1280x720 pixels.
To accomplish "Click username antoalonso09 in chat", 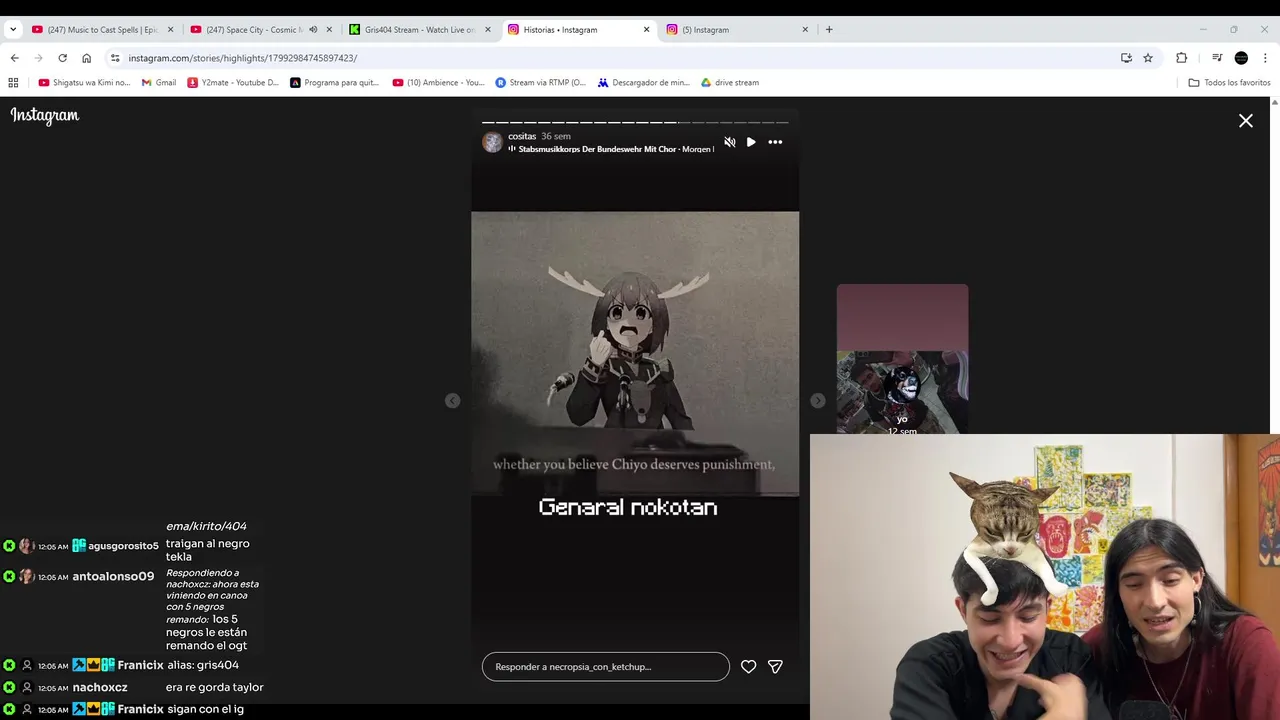I will (x=113, y=577).
